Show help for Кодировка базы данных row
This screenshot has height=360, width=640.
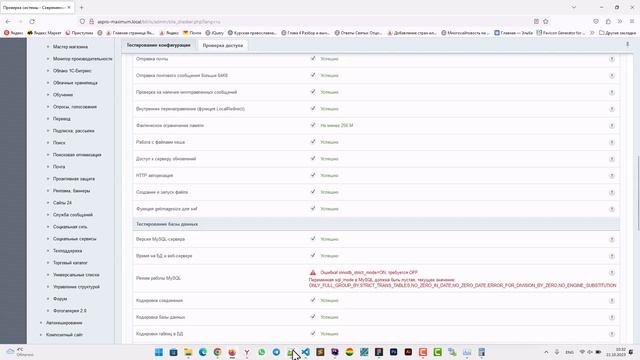tap(611, 317)
